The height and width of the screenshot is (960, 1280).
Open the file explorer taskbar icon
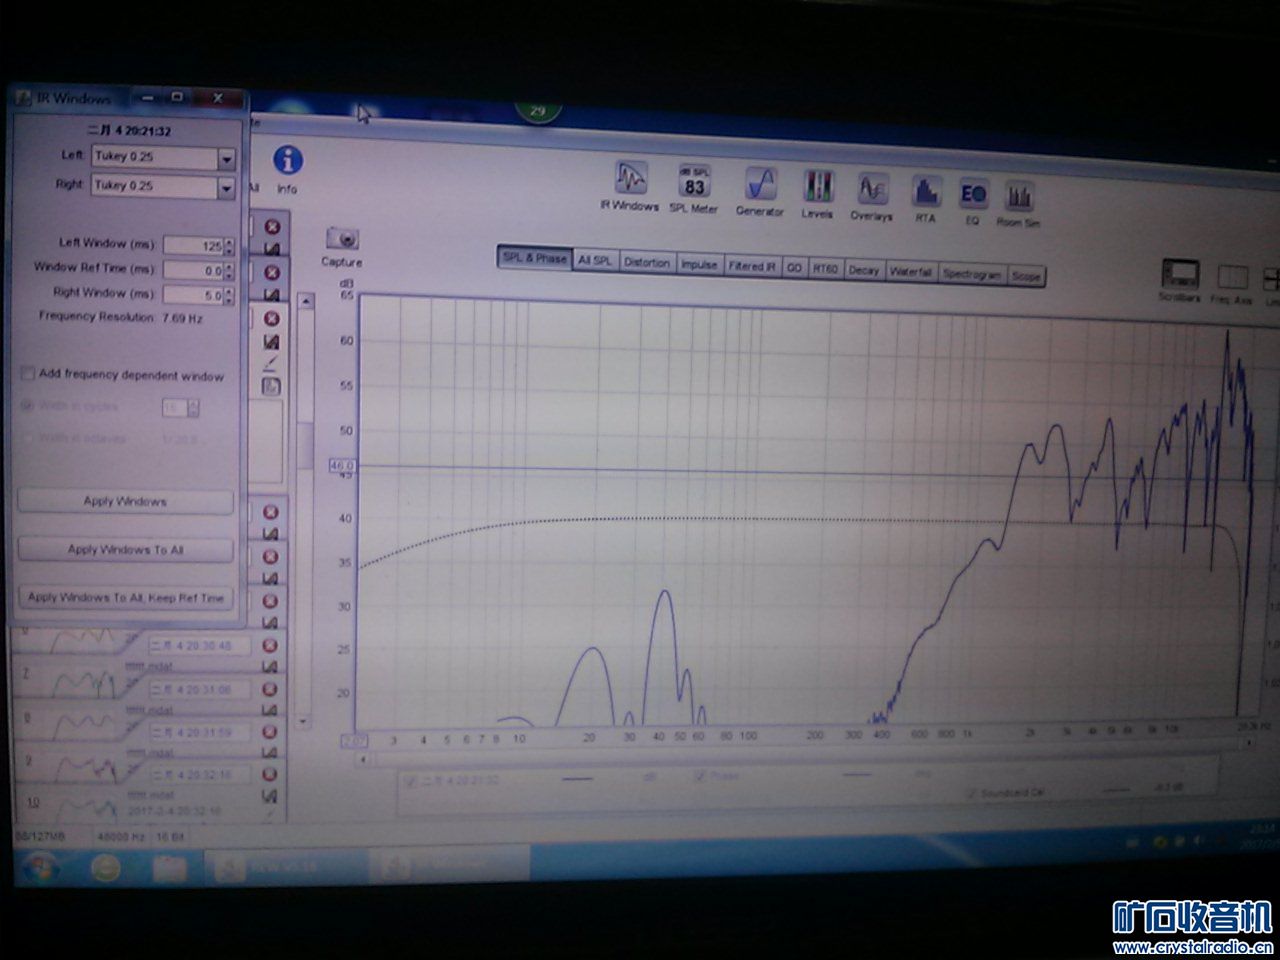point(168,868)
